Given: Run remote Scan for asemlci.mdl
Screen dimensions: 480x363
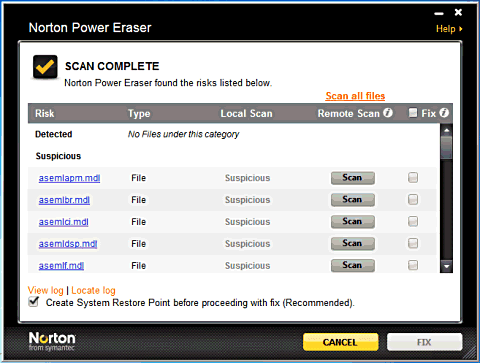Looking at the screenshot, I should 353,222.
